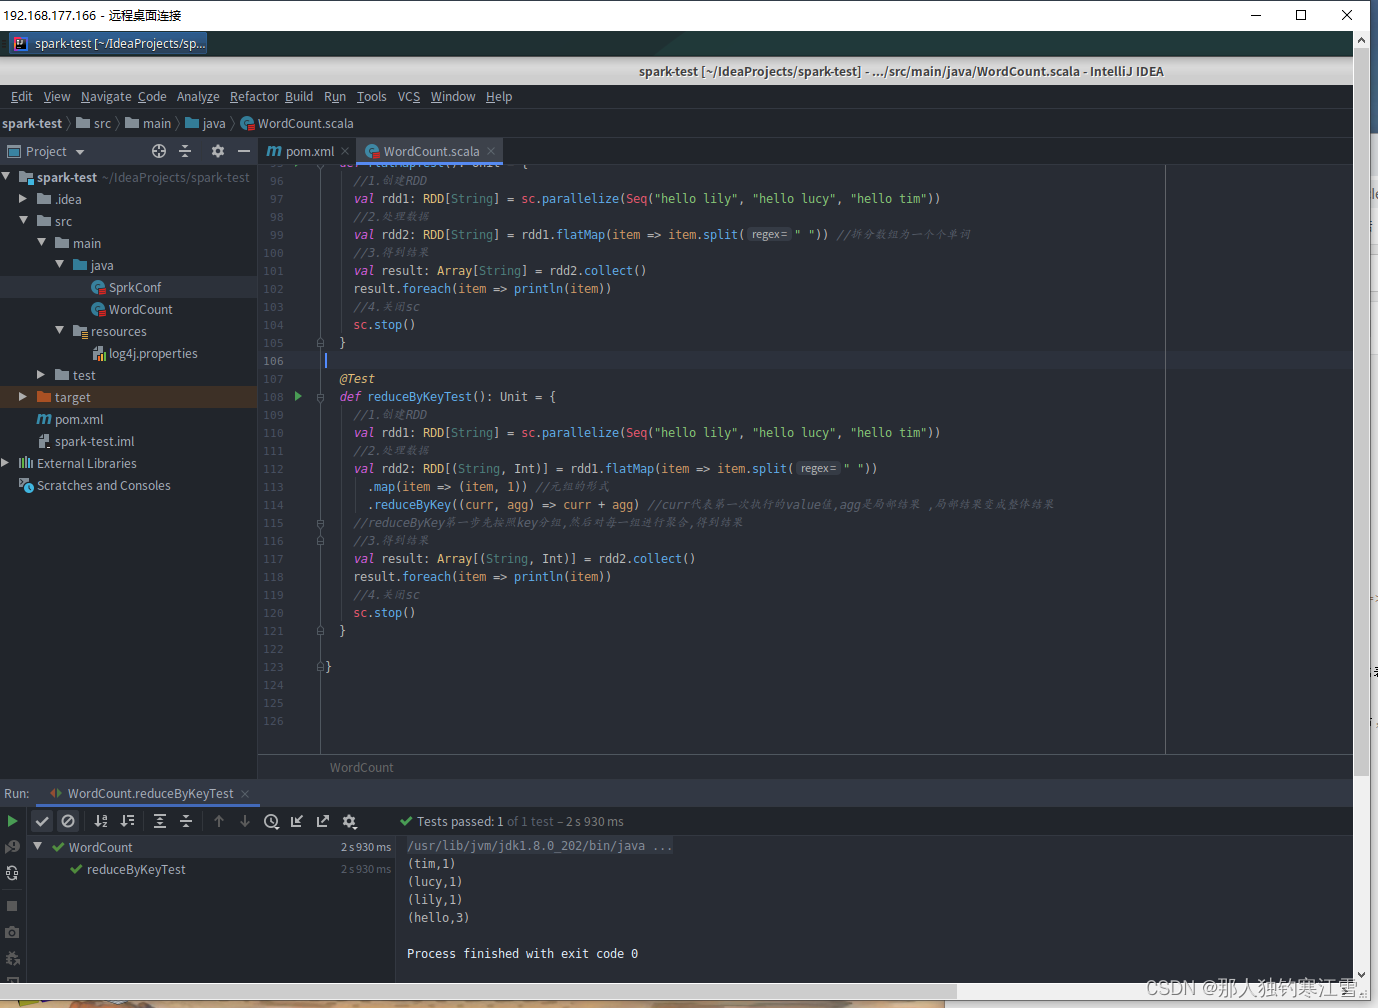The image size is (1378, 1008).
Task: Open test runner settings gear
Action: (349, 821)
